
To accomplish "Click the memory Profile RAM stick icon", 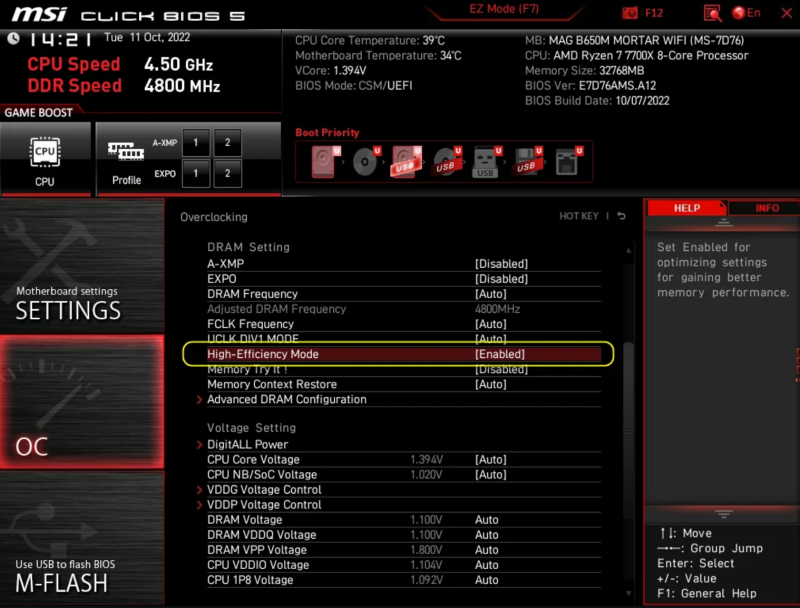I will [126, 151].
